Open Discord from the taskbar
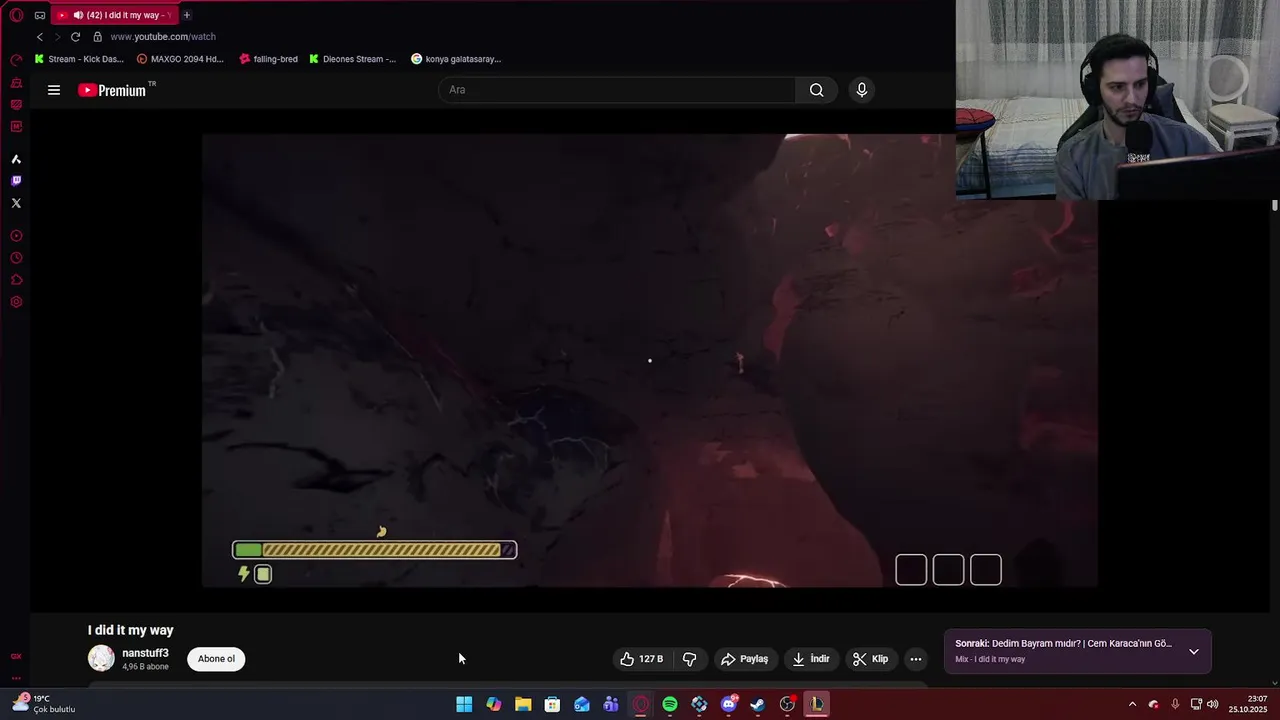 pyautogui.click(x=729, y=704)
